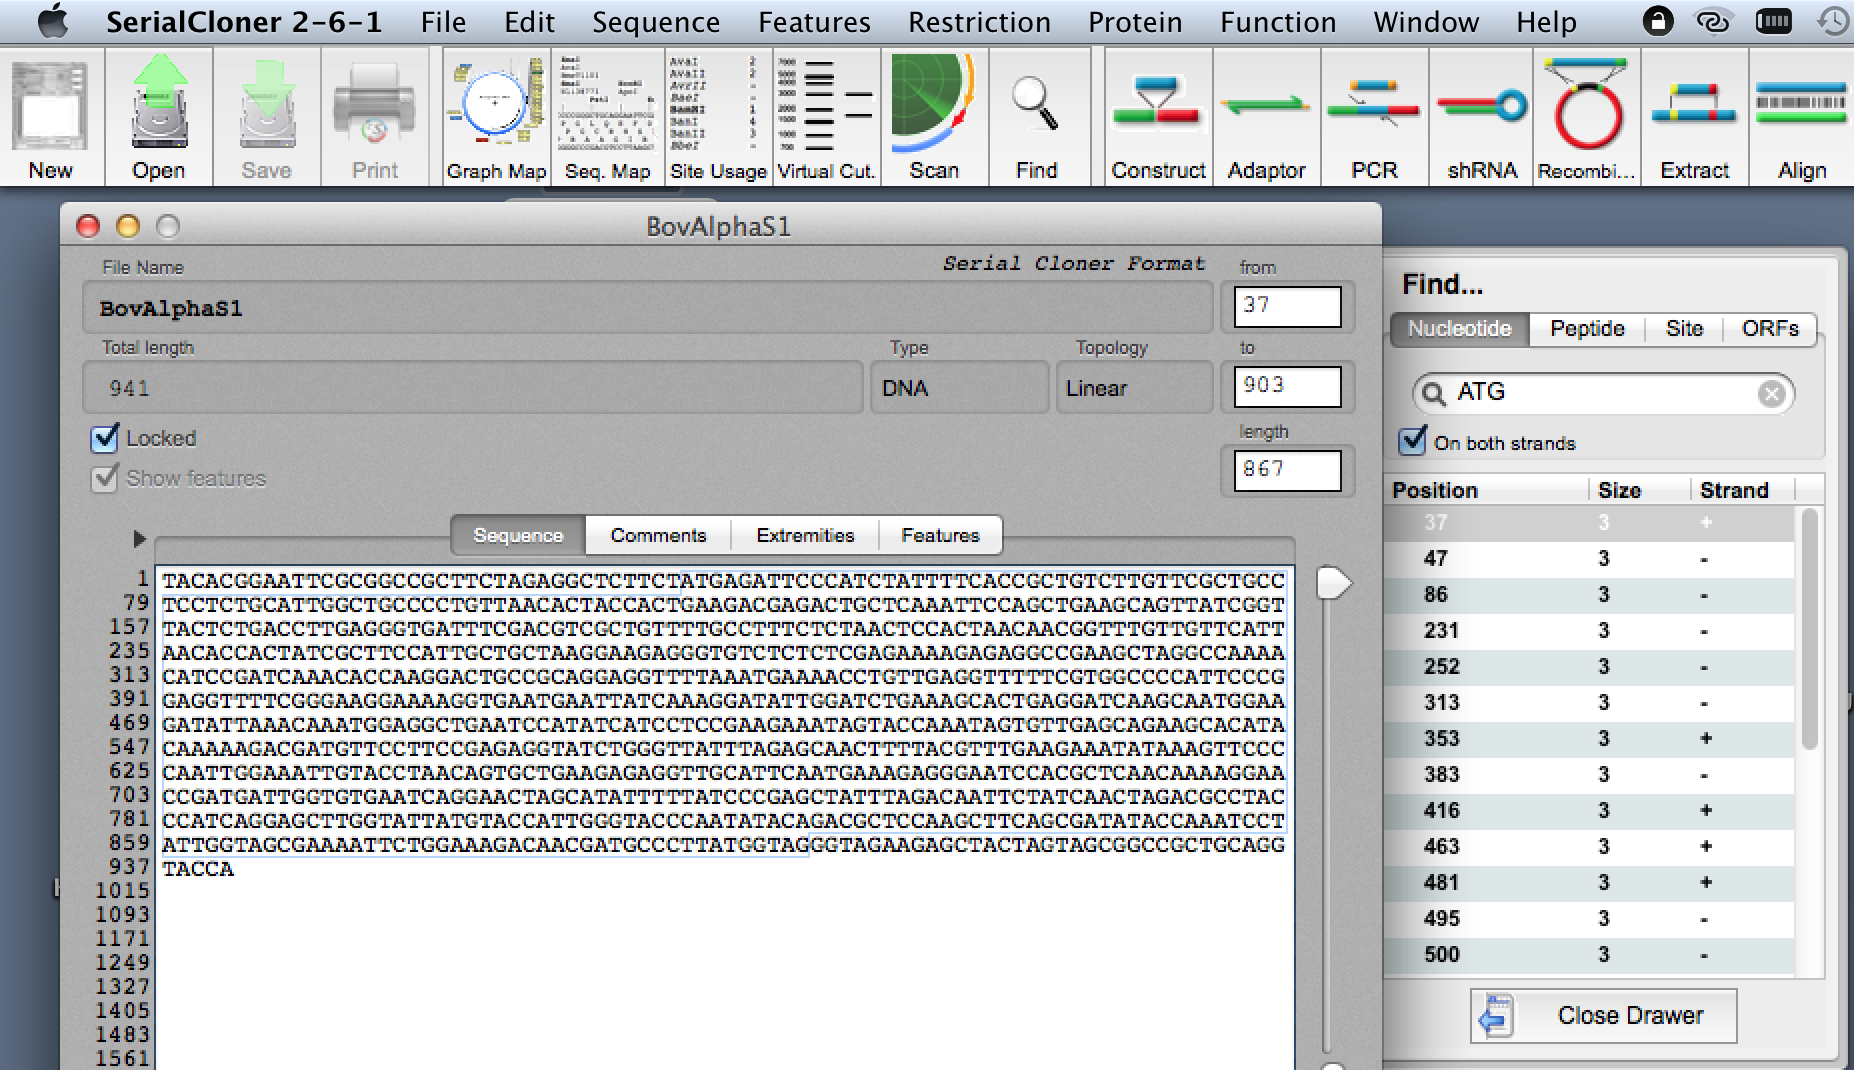Select the Peptide search tab

[x=1587, y=329]
